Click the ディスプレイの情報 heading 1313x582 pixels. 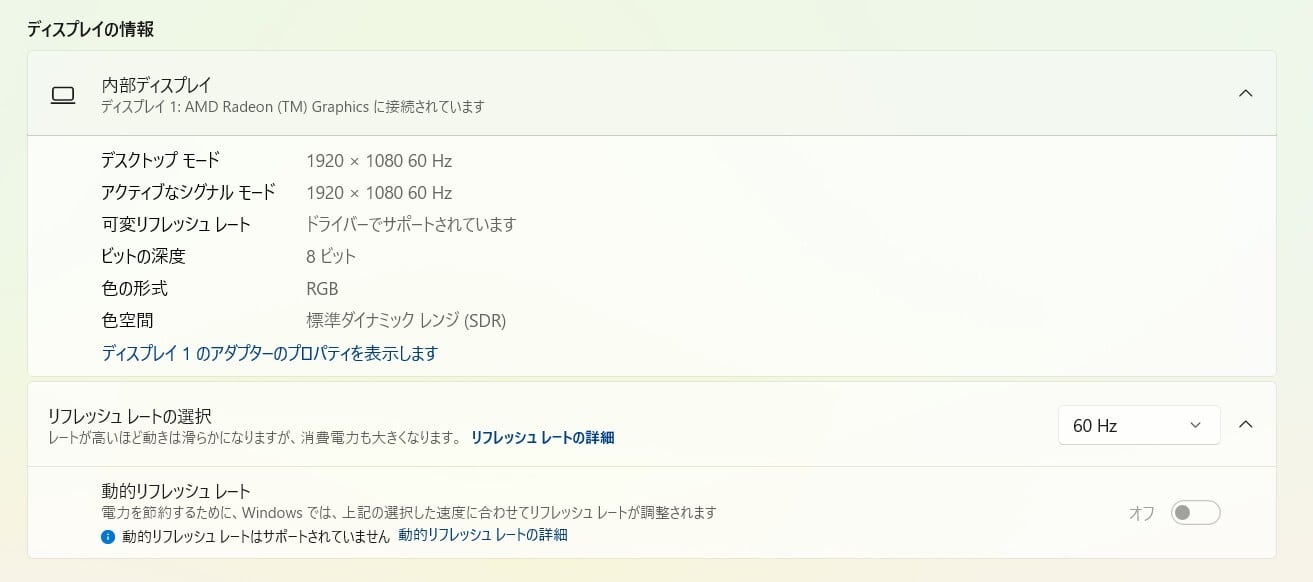91,29
